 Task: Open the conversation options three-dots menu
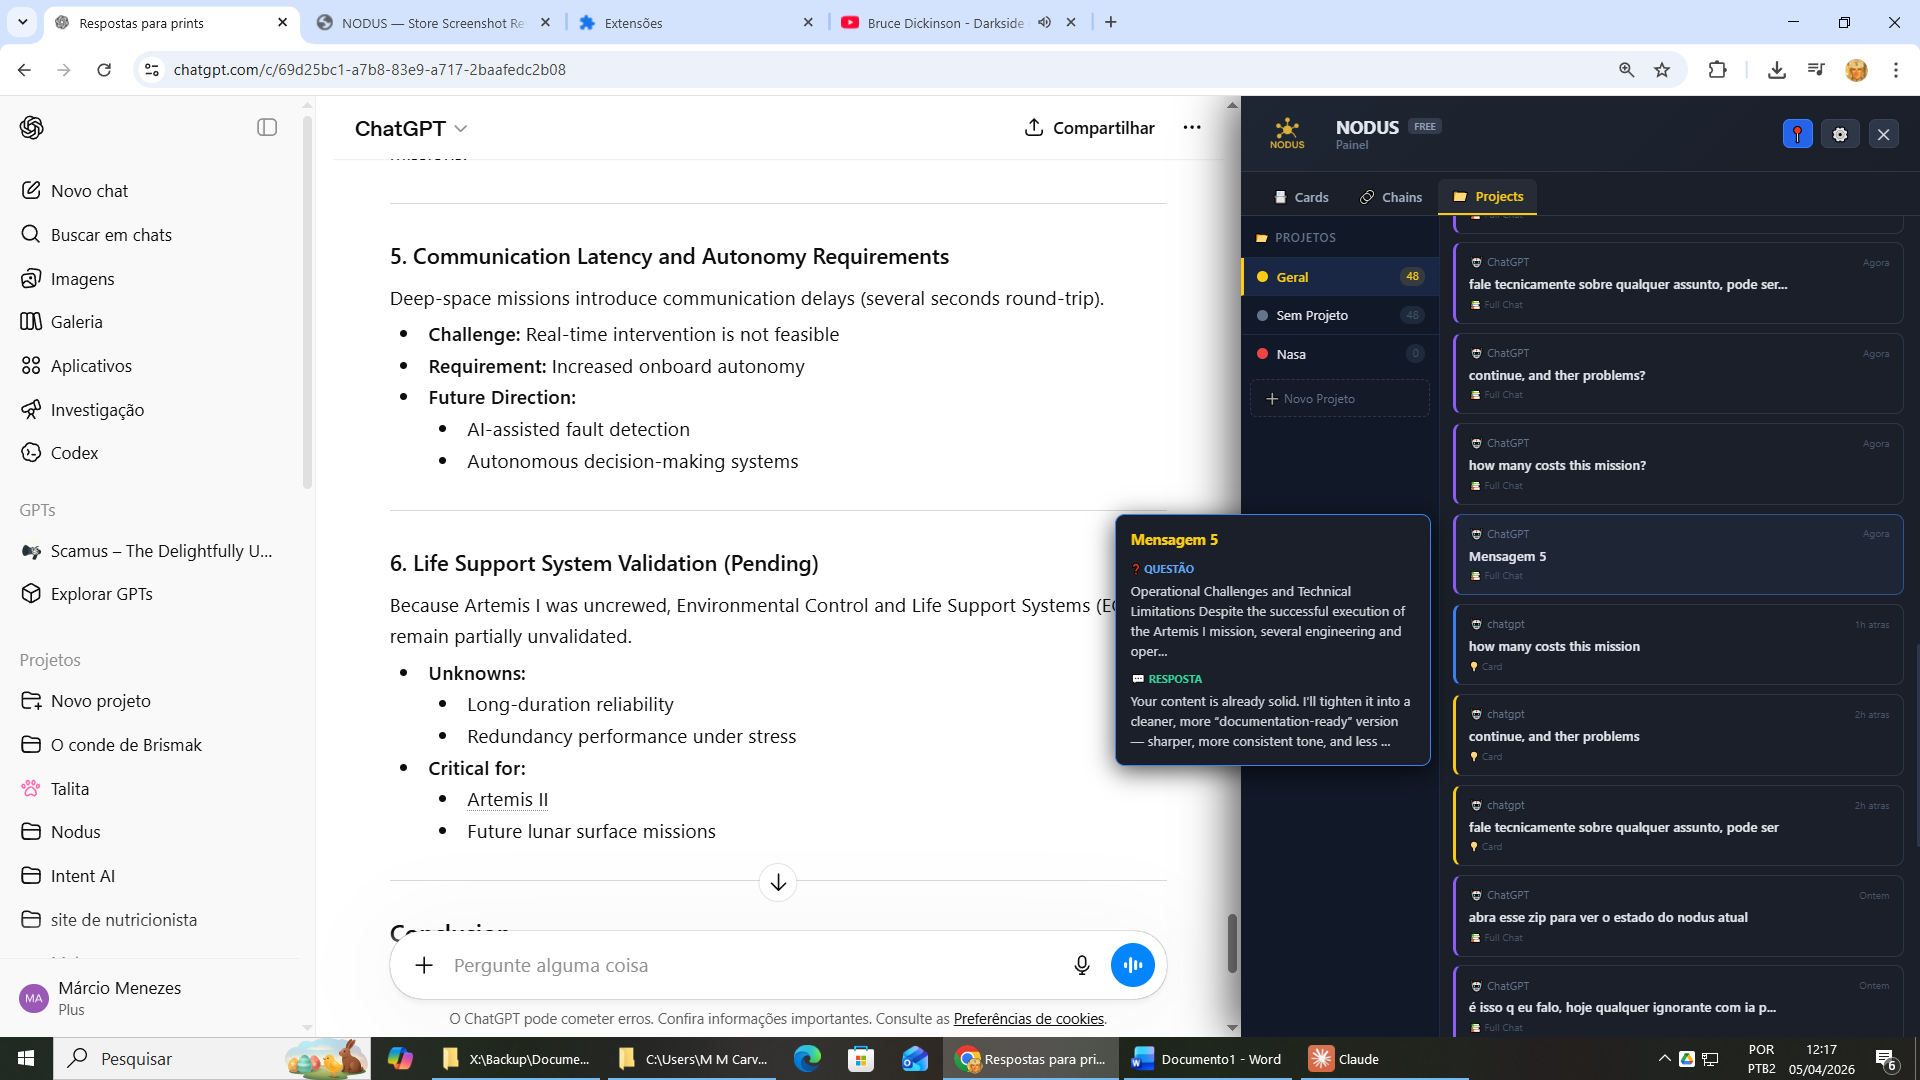coord(1192,127)
